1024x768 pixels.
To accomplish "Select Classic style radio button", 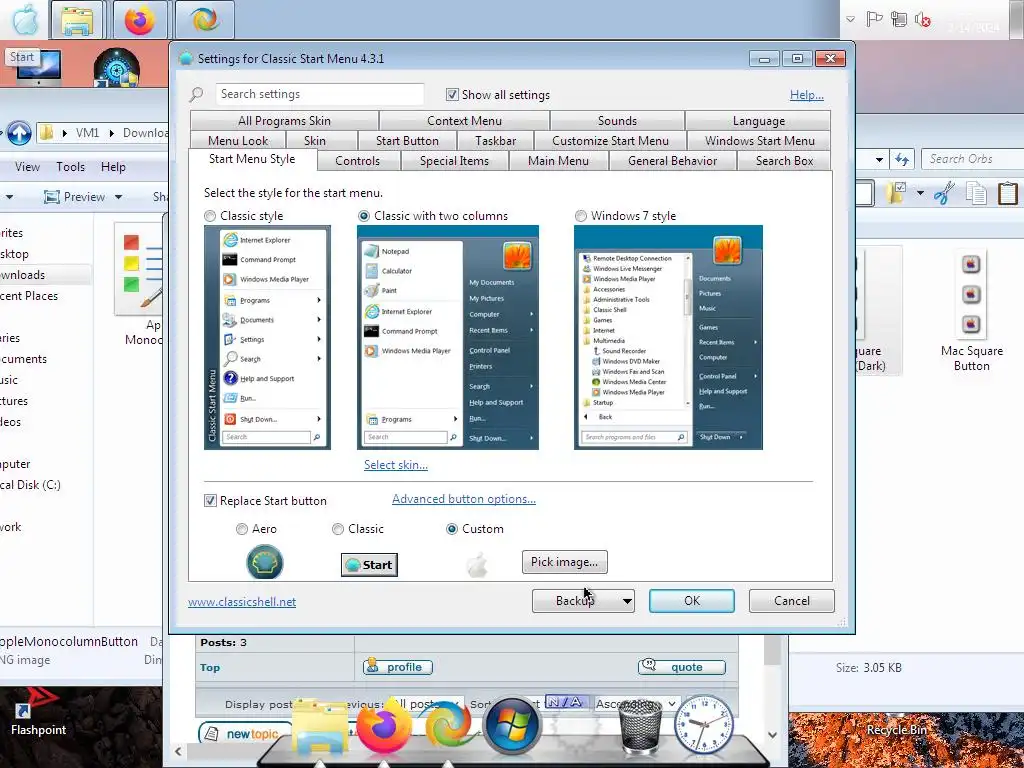I will 210,216.
